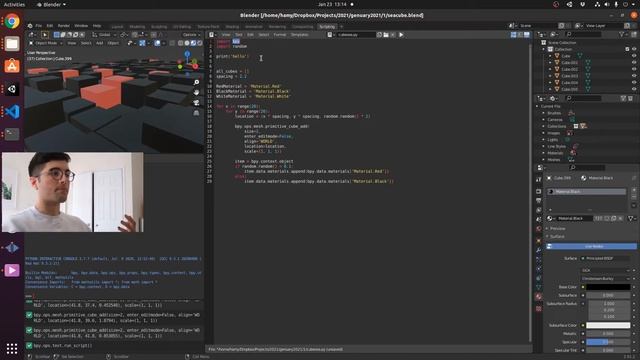Open Ubuntu Software from the dock
Image resolution: width=640 pixels, height=360 pixels.
(x=12, y=66)
